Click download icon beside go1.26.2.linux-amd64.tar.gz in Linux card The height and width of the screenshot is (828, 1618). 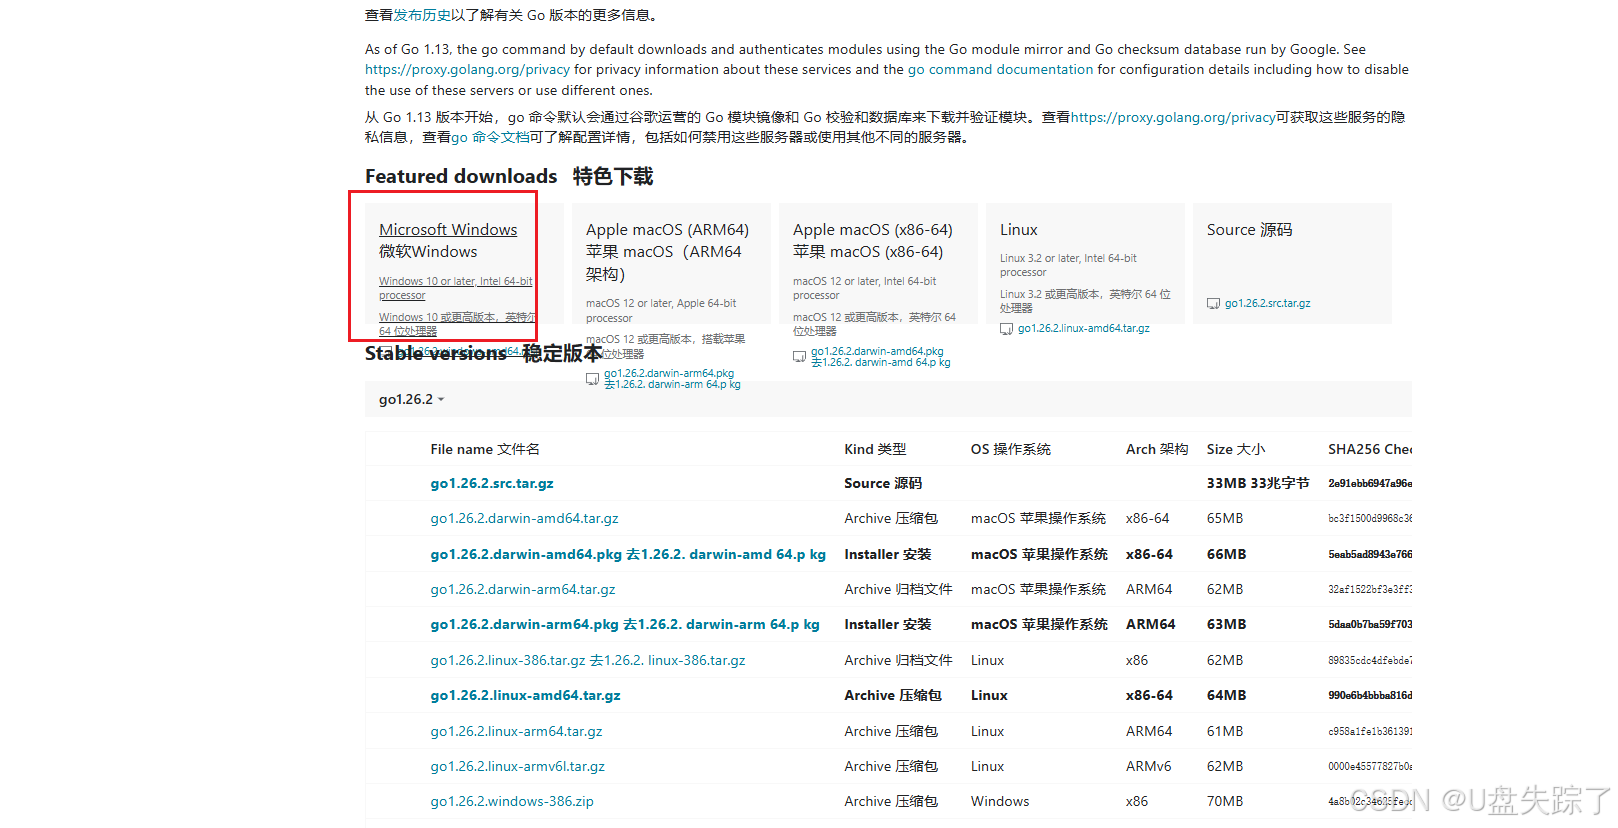[1006, 329]
